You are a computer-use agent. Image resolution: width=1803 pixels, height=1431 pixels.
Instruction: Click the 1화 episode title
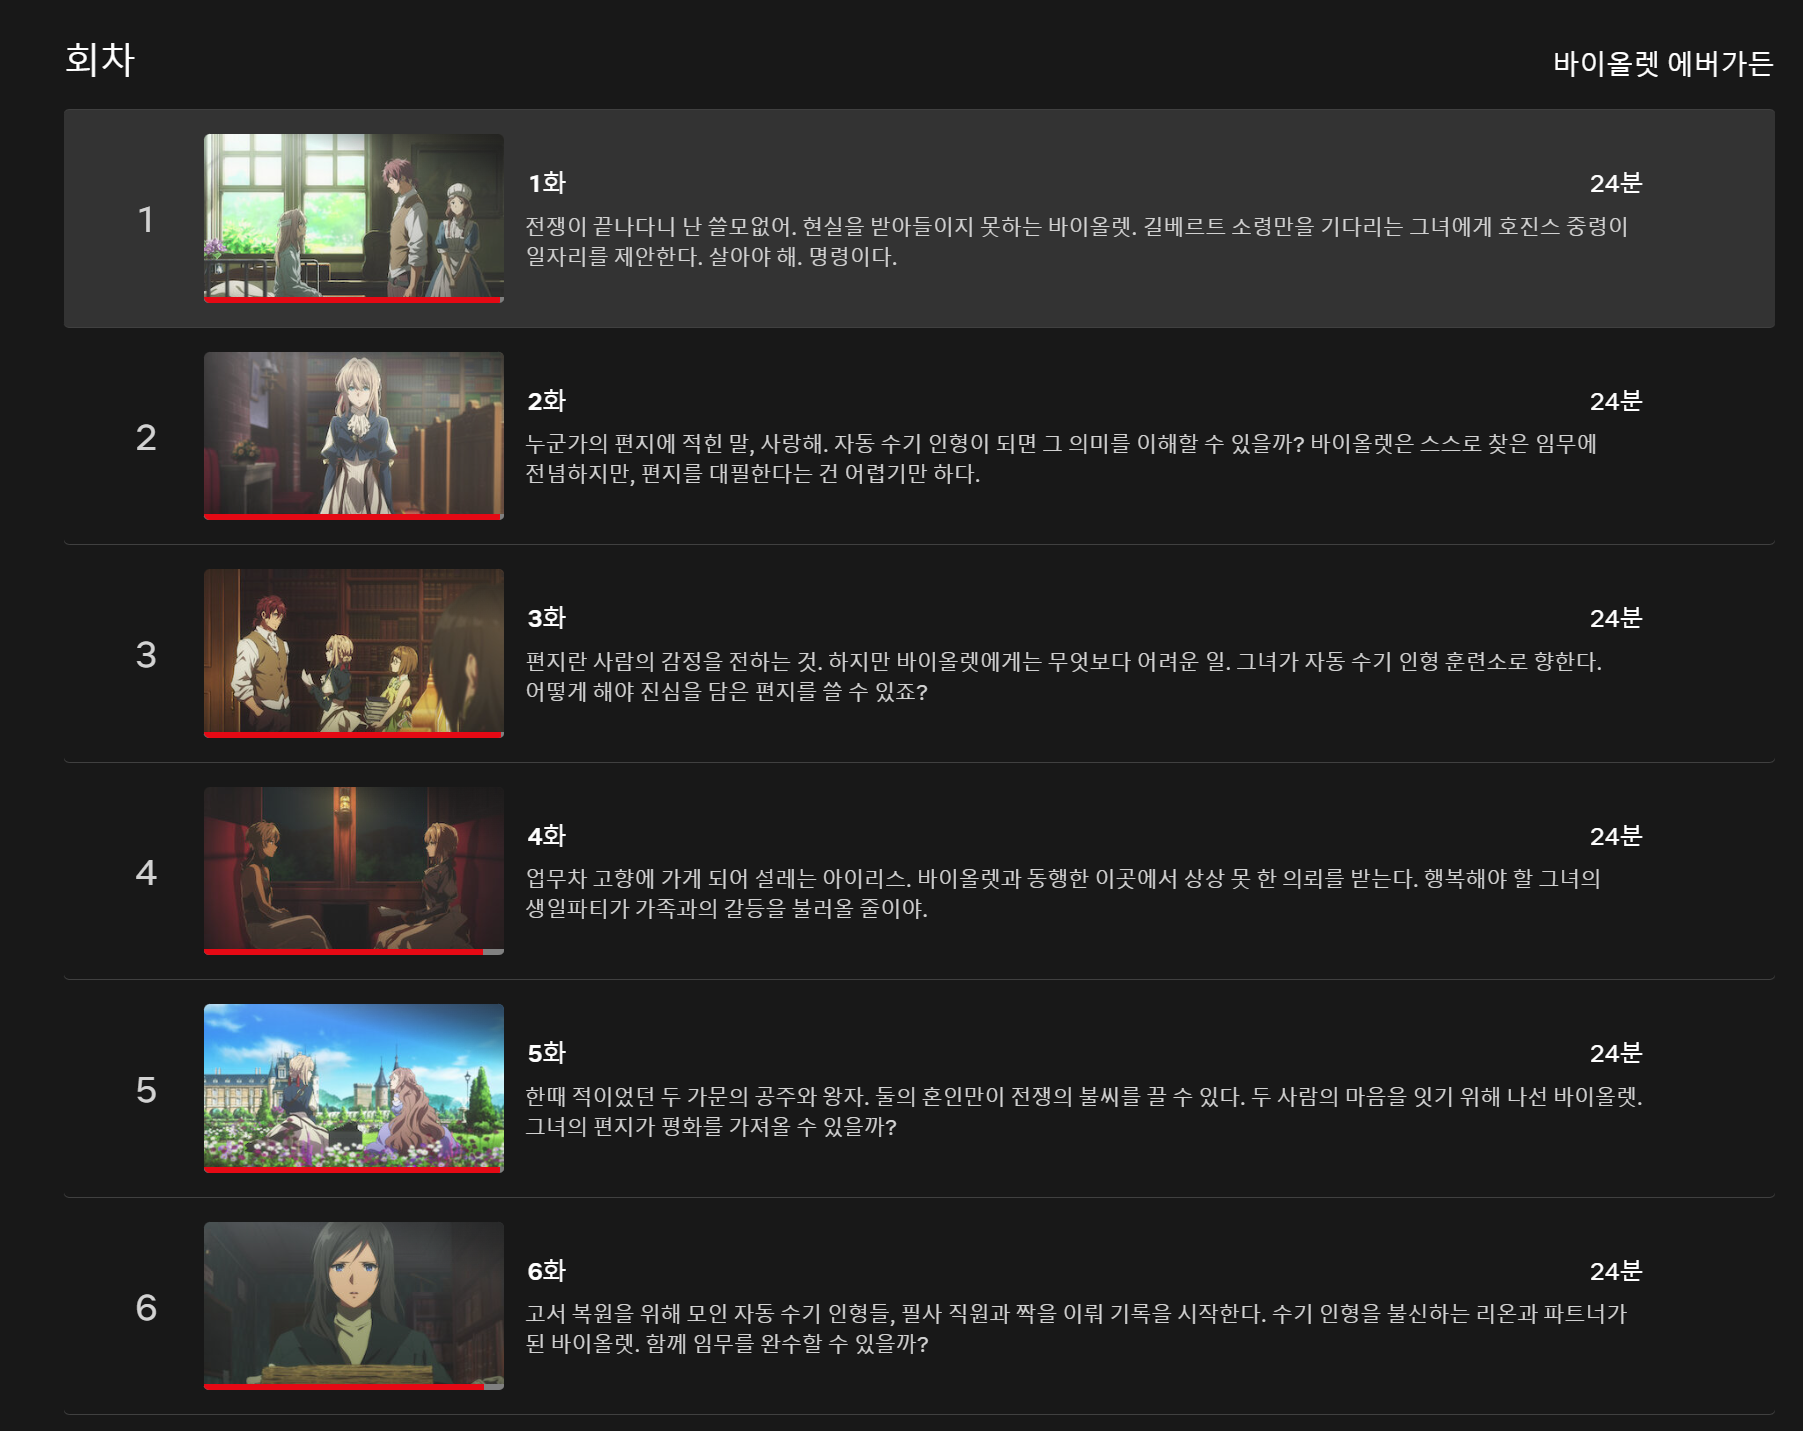point(547,183)
